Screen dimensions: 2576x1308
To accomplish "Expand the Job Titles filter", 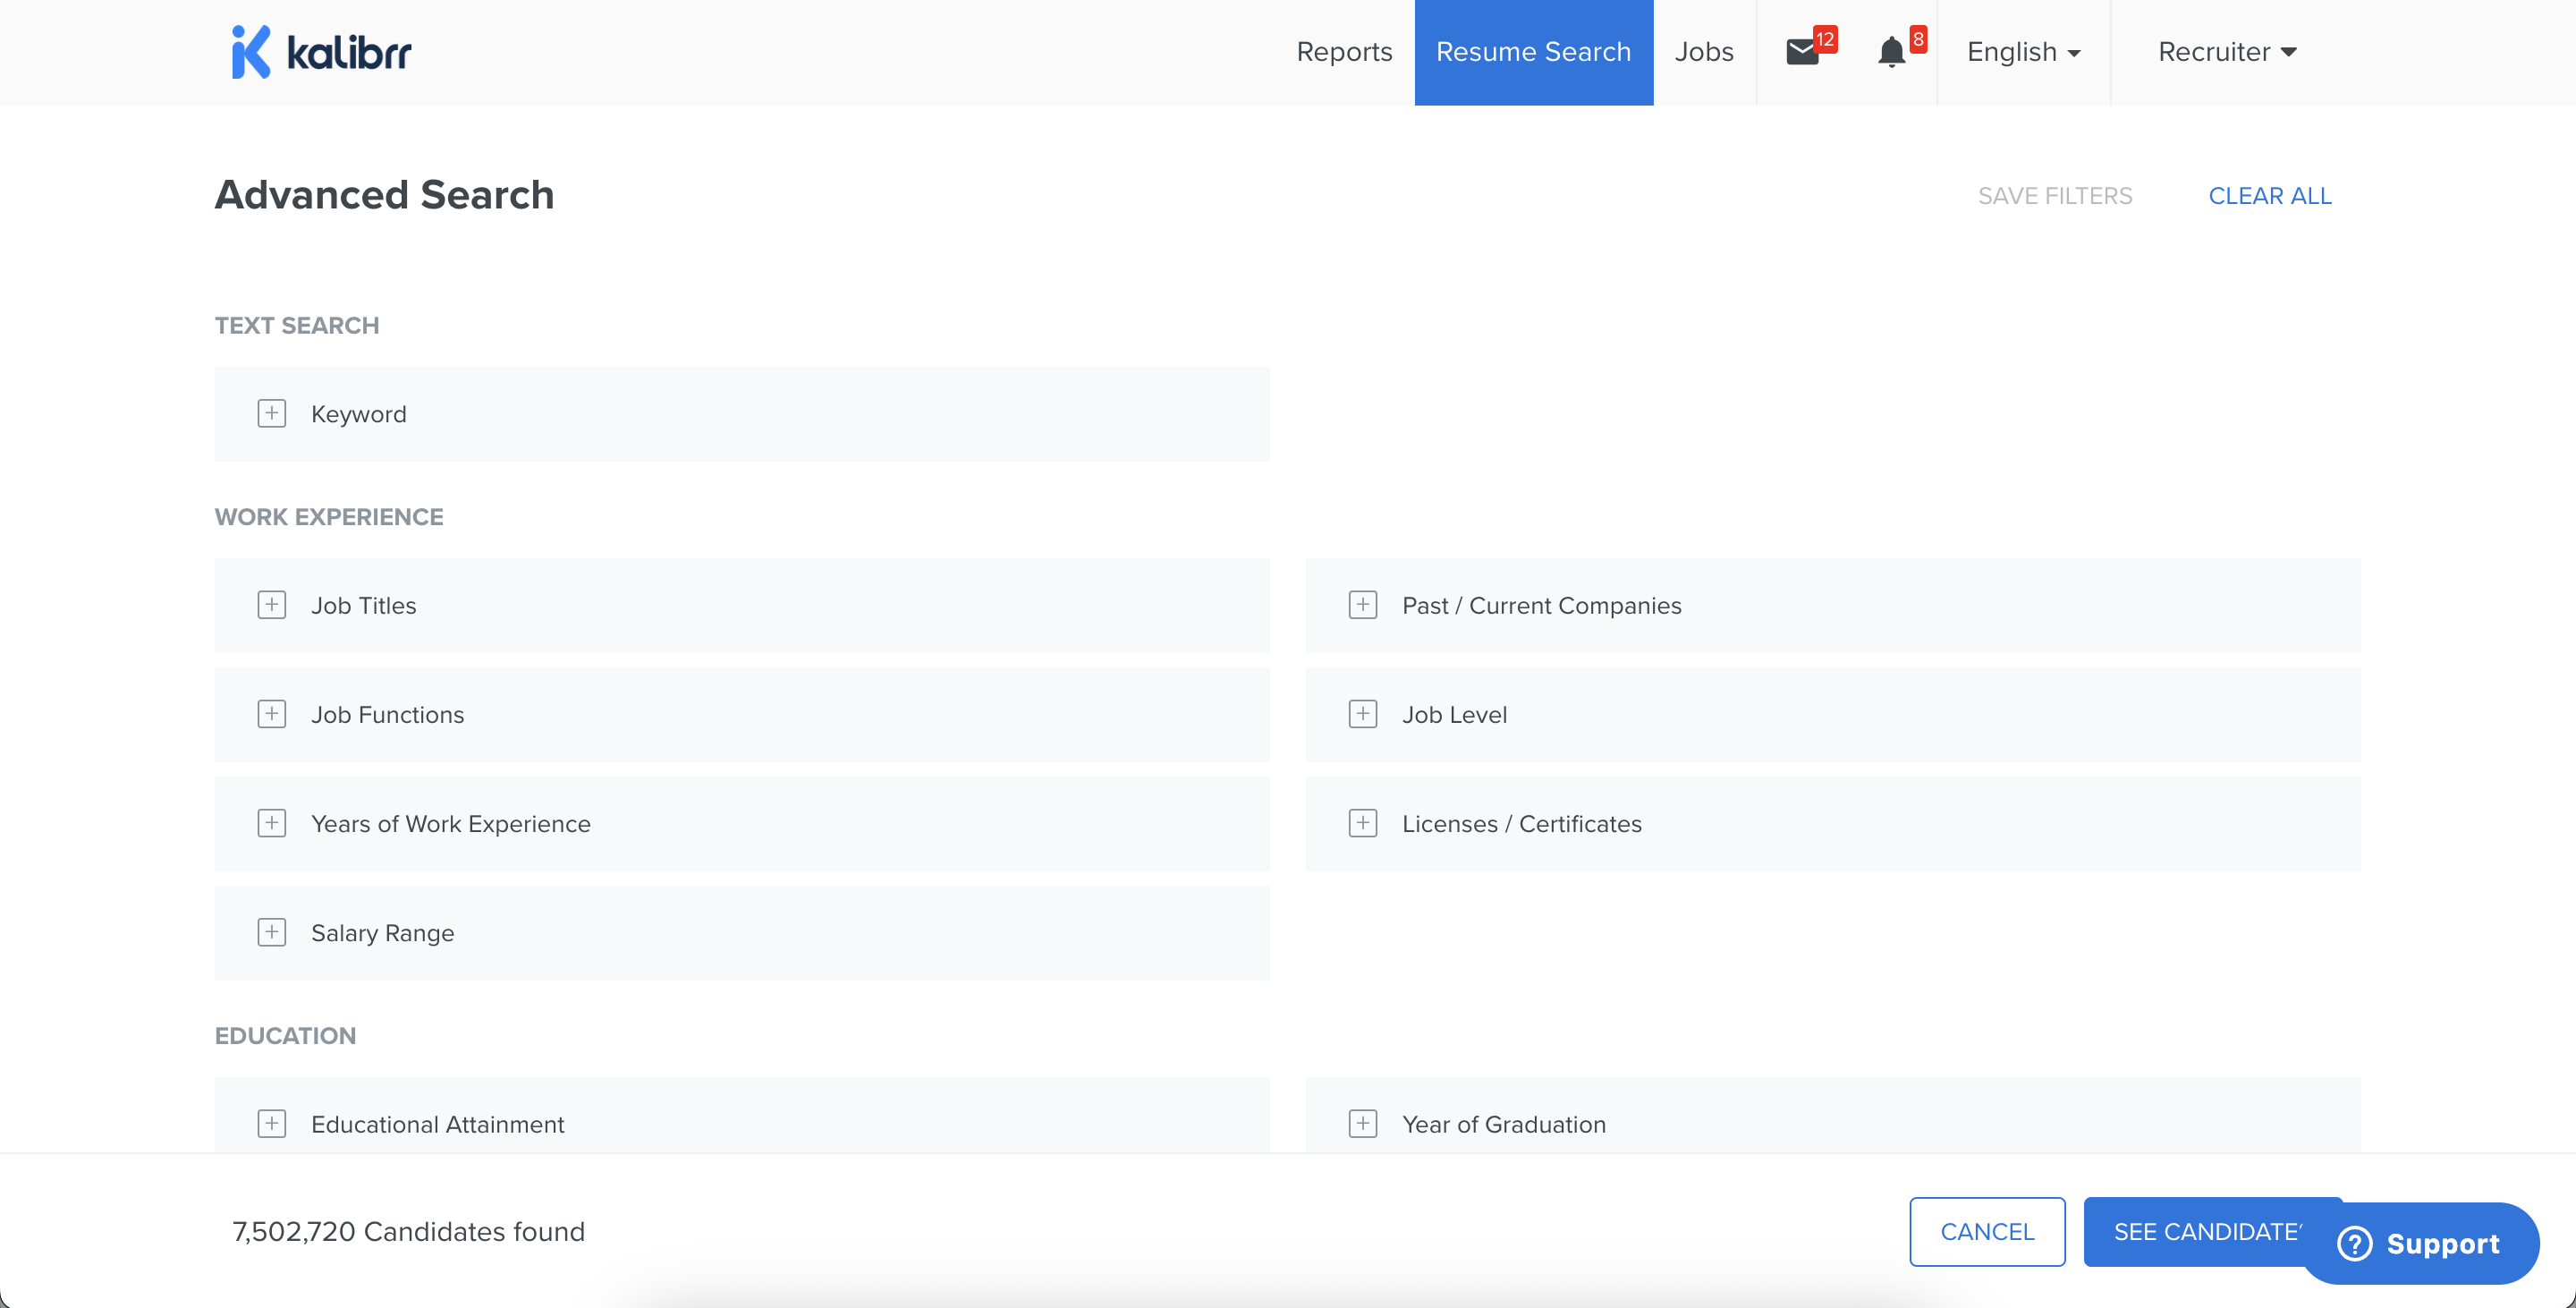I will click(271, 604).
